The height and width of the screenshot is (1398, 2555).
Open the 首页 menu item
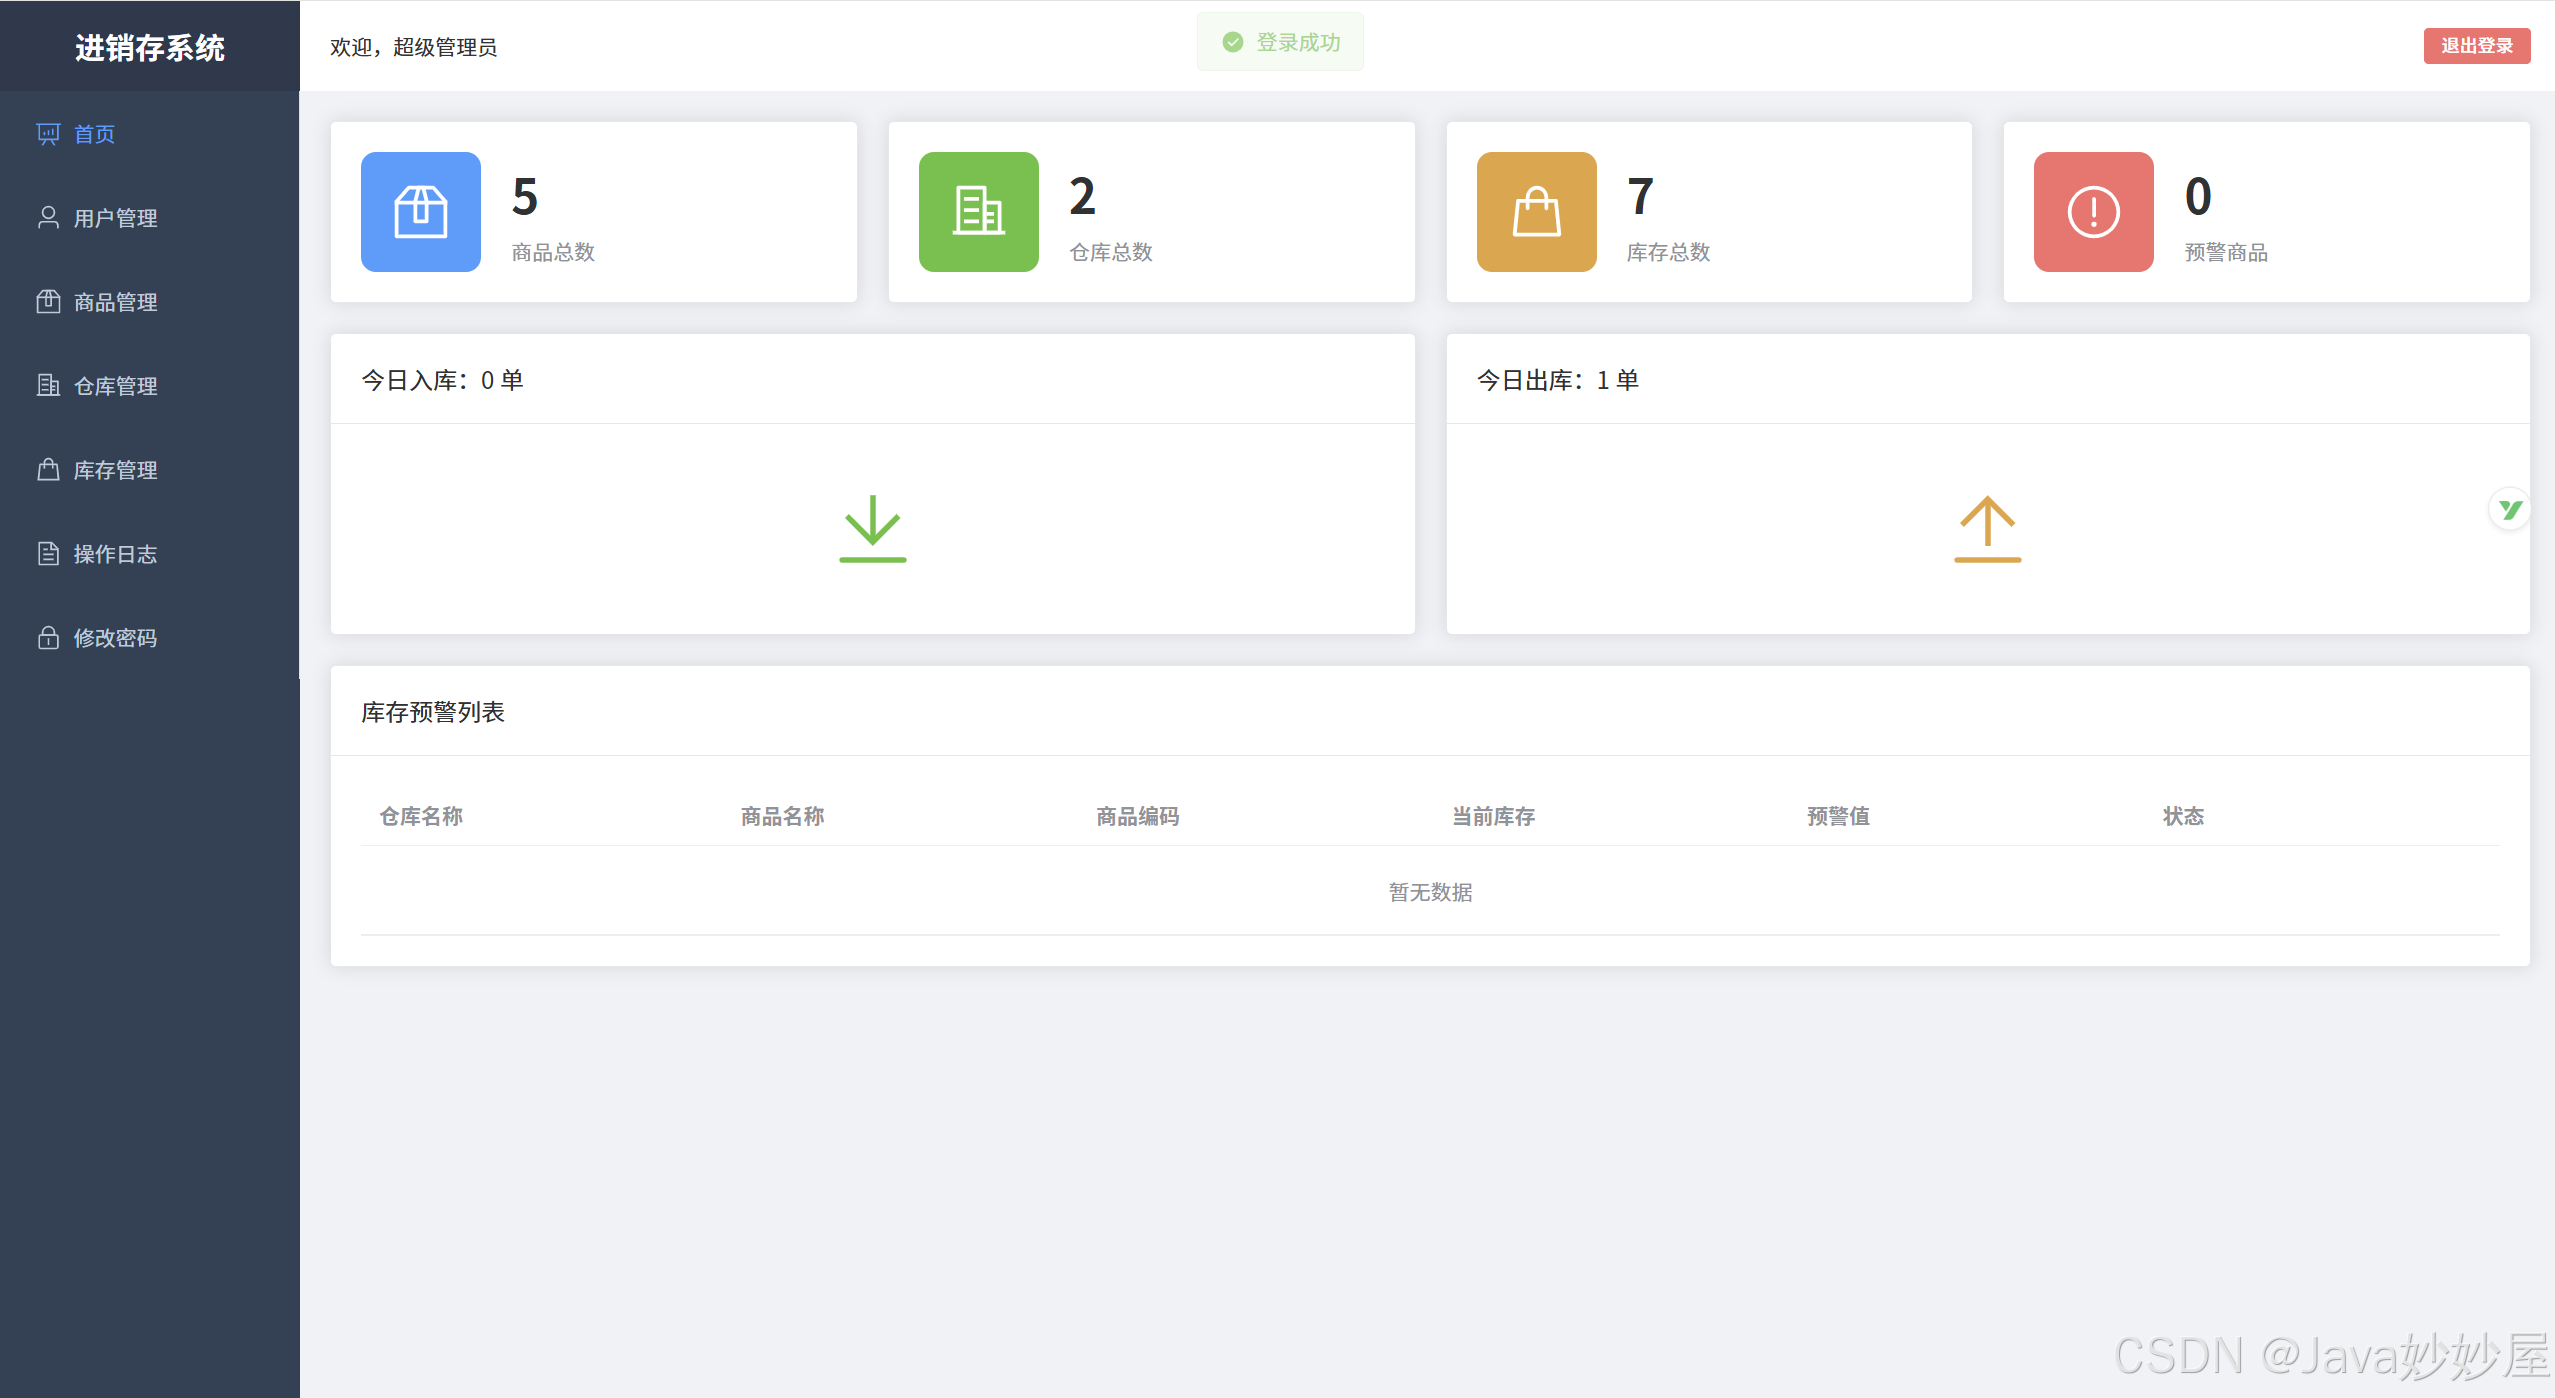[150, 134]
